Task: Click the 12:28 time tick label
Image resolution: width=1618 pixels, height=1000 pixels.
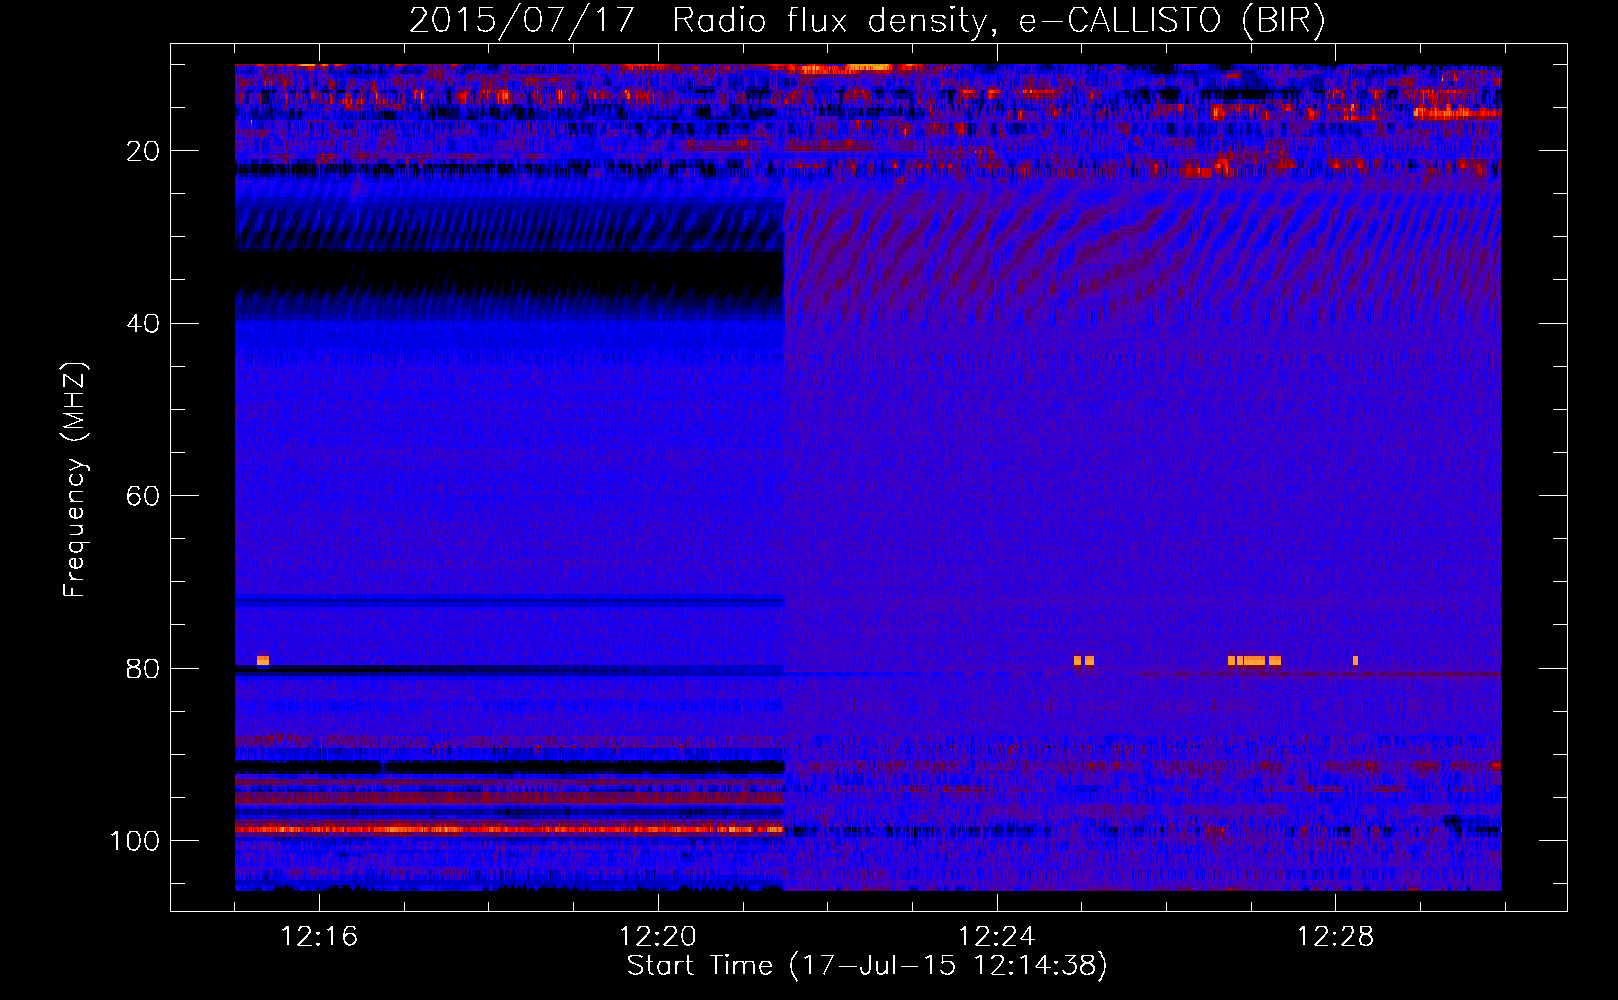Action: (x=1335, y=936)
